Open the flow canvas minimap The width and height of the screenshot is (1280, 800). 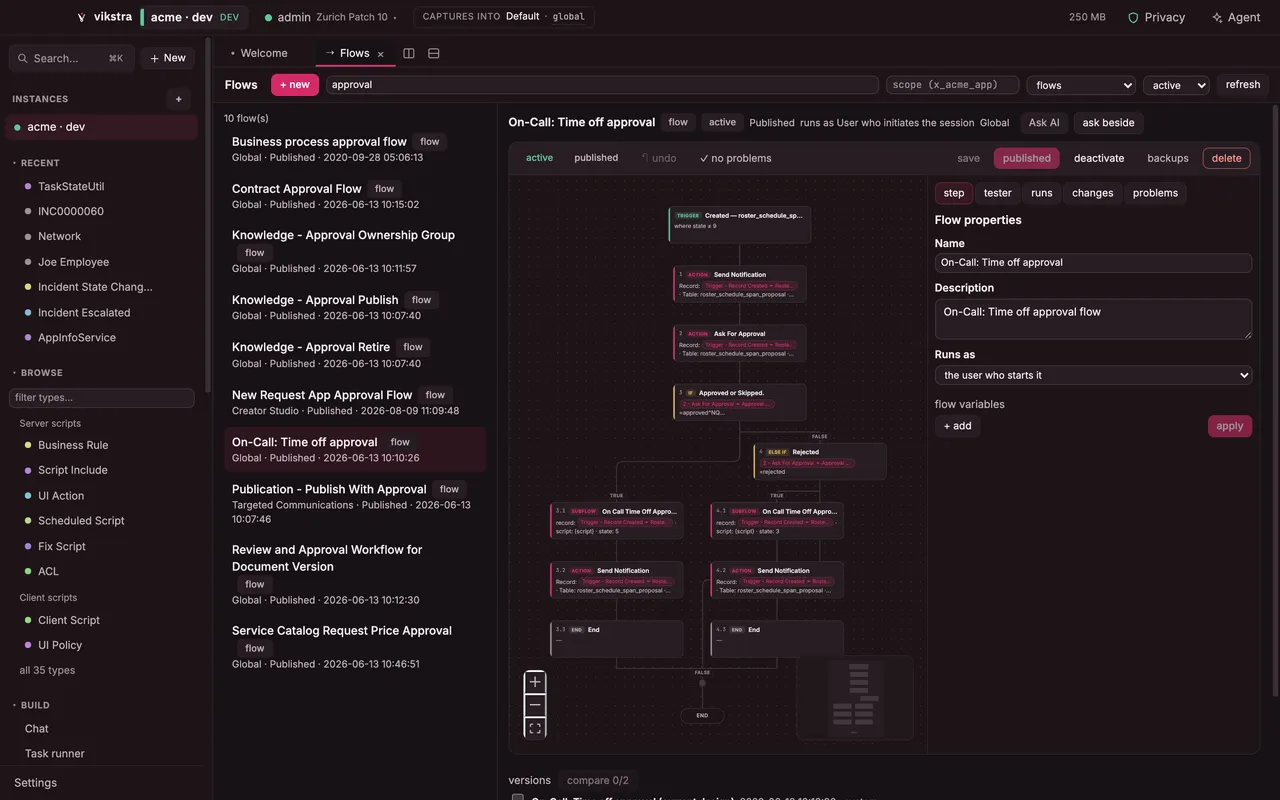(x=854, y=697)
